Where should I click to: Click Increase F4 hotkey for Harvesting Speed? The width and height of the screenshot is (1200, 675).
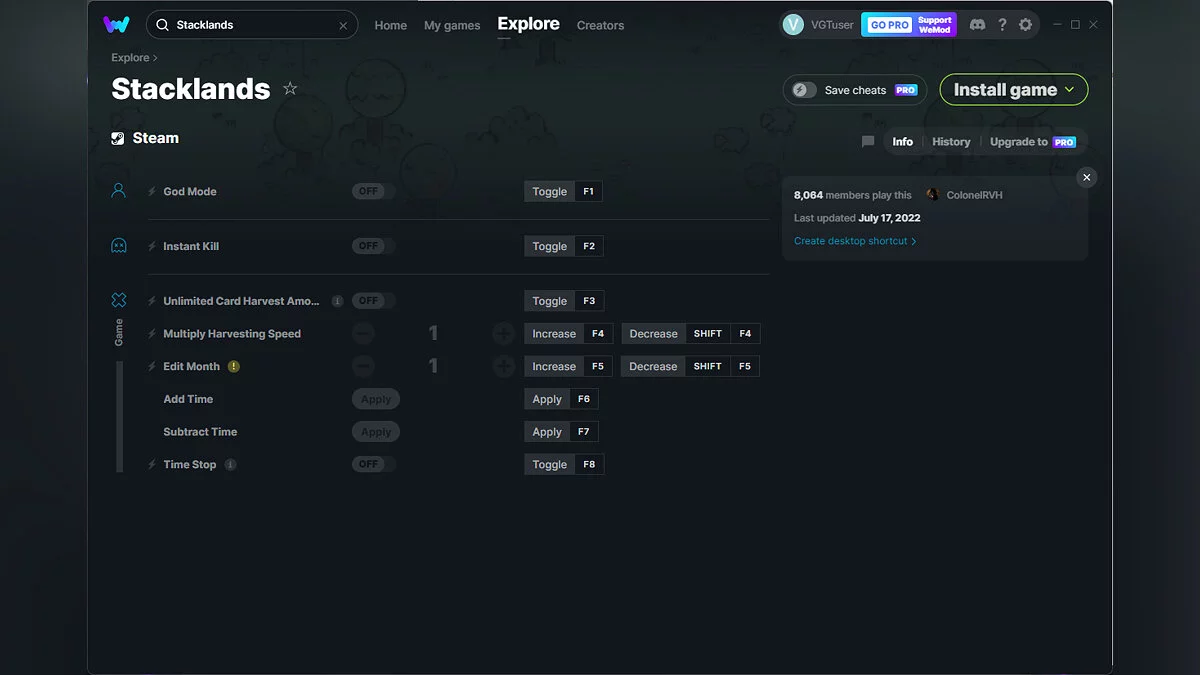[568, 334]
